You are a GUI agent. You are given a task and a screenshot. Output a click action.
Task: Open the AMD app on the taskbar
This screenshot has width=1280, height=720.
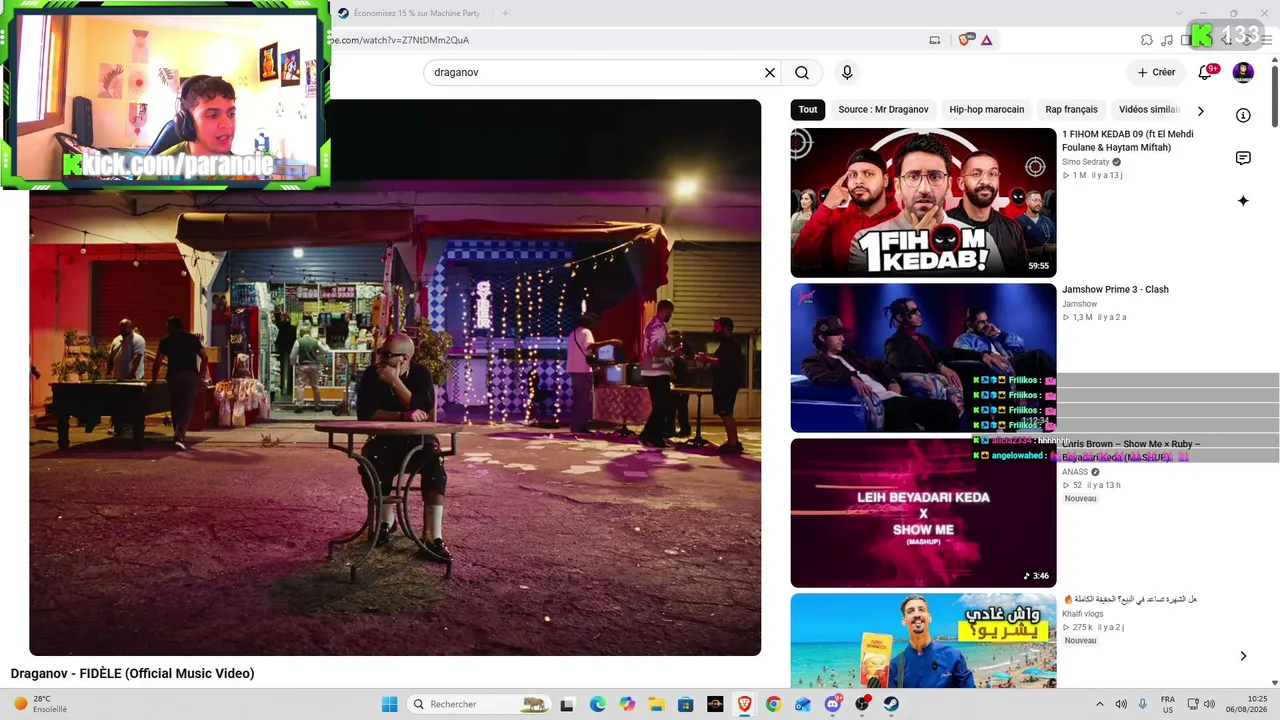[715, 704]
